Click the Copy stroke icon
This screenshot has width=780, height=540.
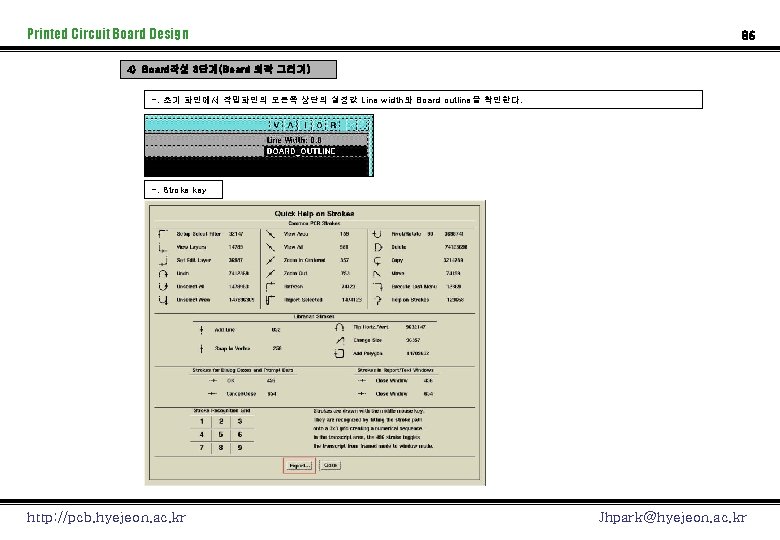(378, 261)
